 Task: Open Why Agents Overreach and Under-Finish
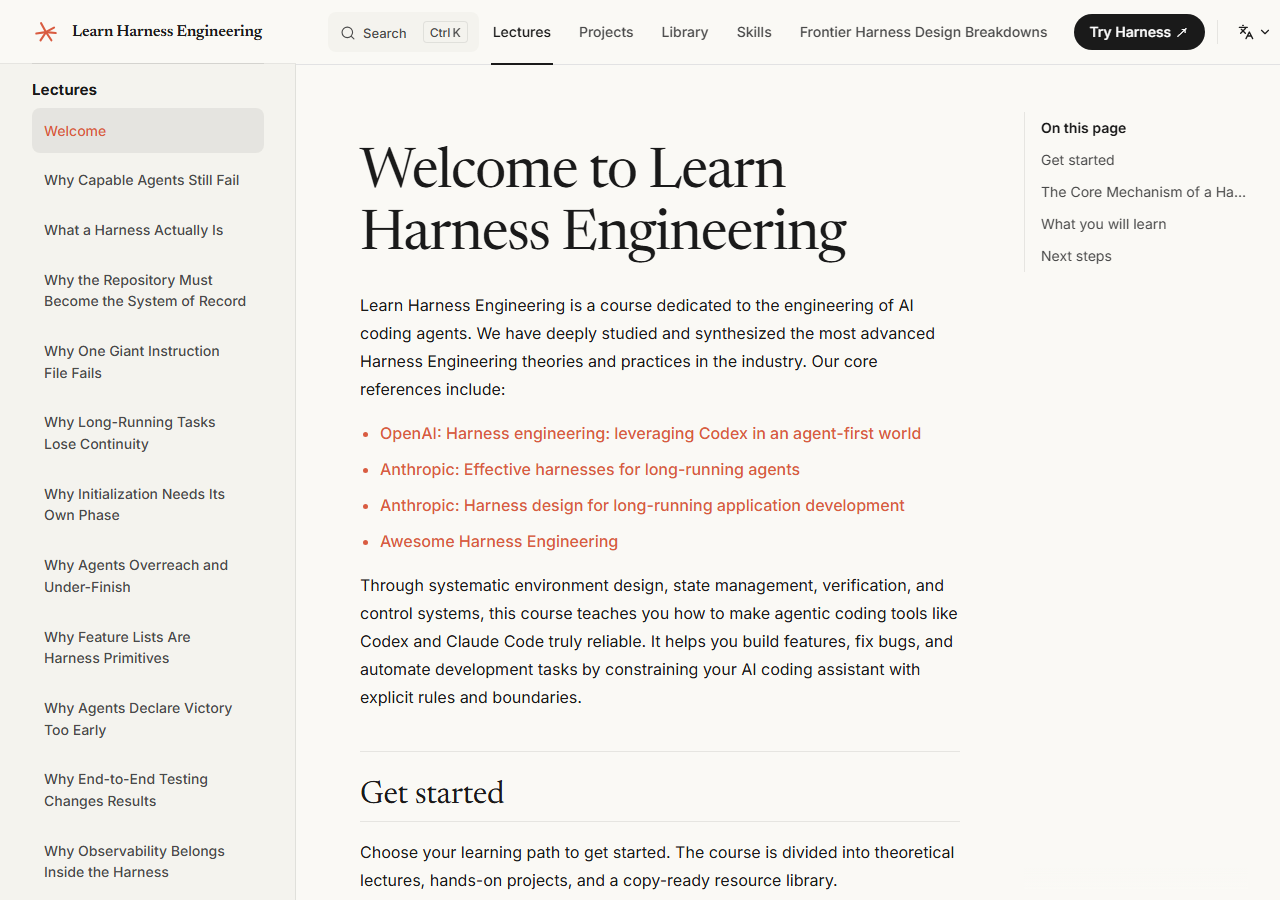point(148,576)
